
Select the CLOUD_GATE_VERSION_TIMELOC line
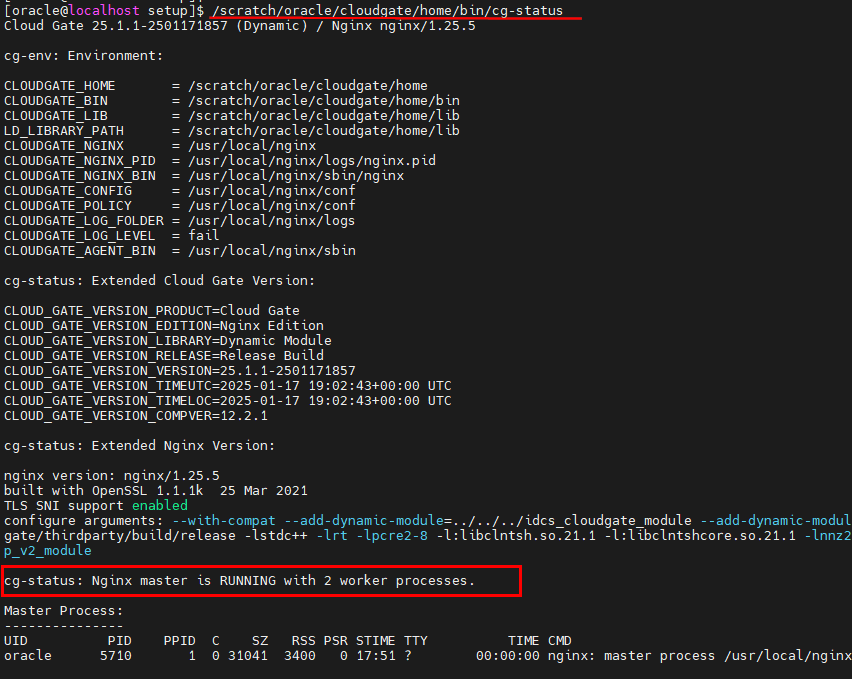click(228, 400)
